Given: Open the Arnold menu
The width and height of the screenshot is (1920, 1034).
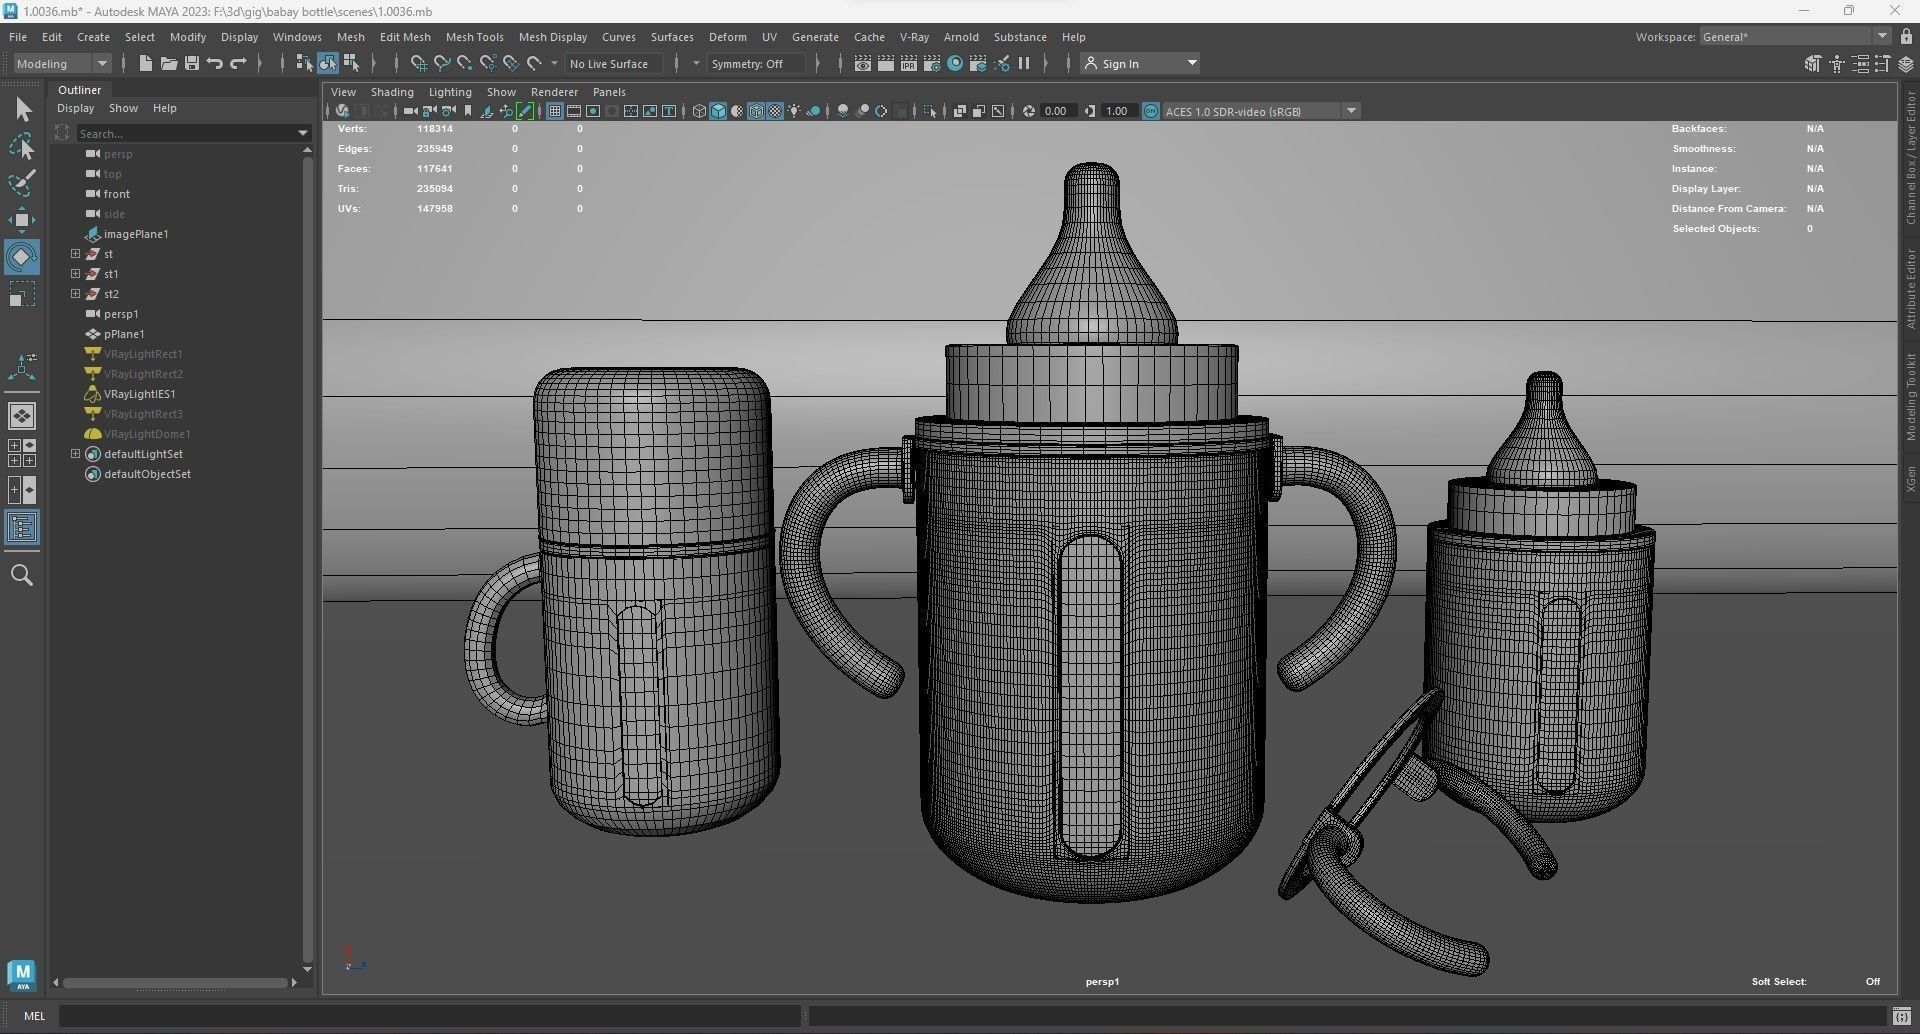Looking at the screenshot, I should (961, 37).
